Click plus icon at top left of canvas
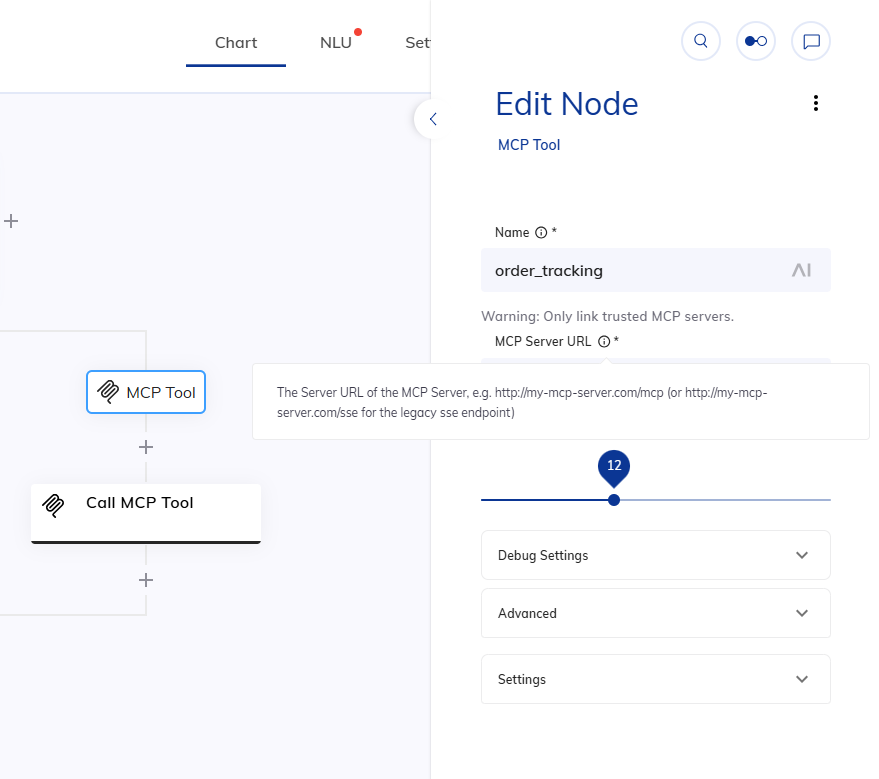The image size is (879, 779). [12, 221]
